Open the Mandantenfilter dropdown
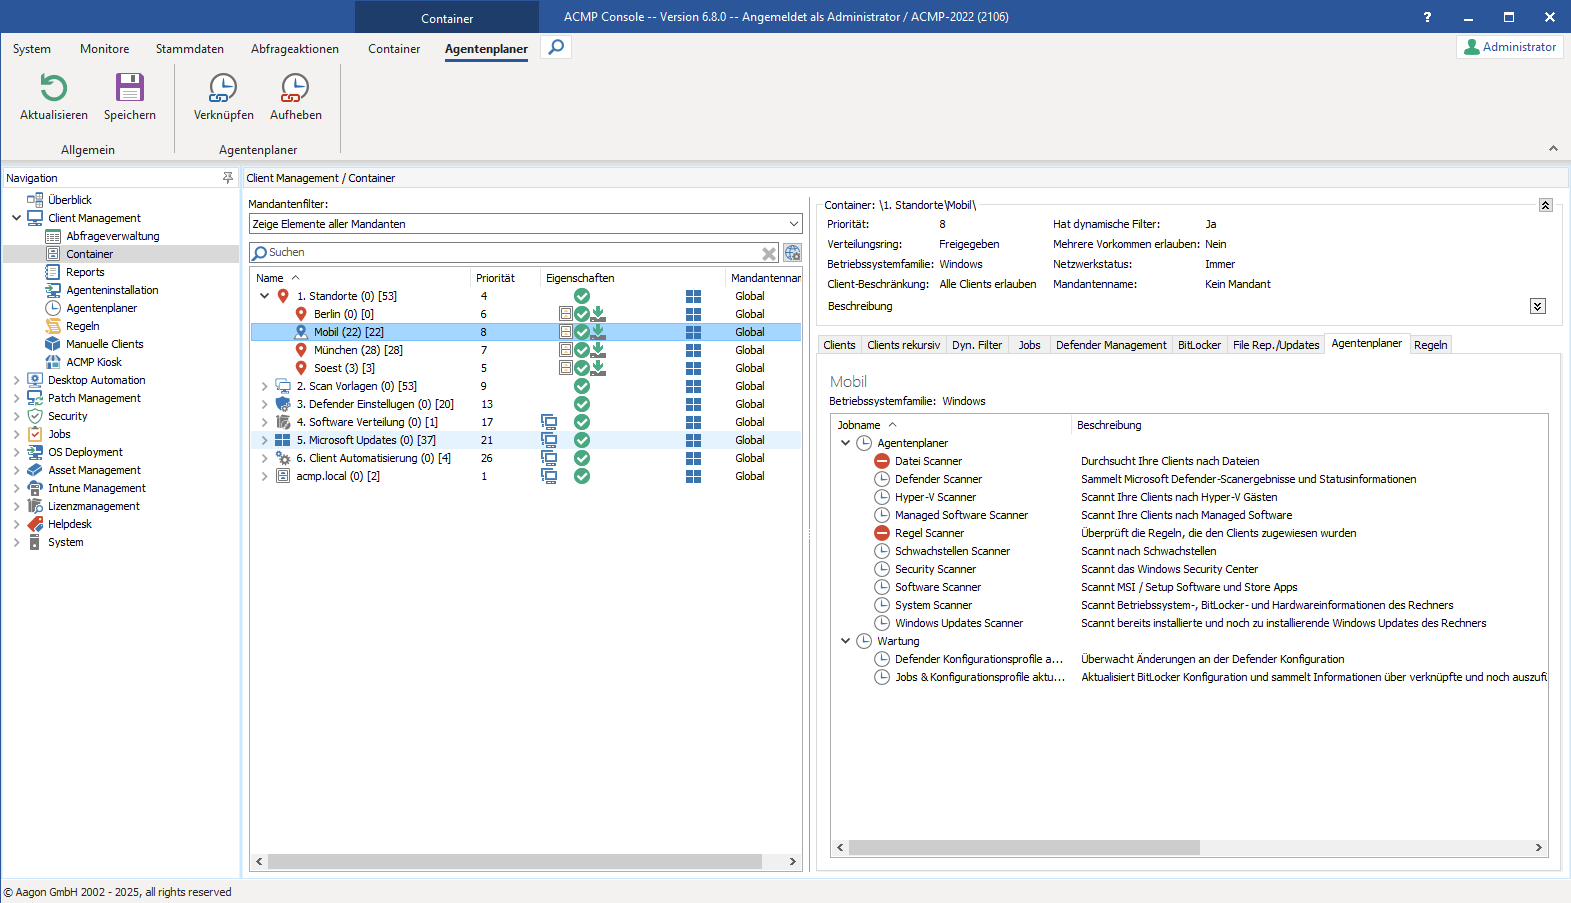The image size is (1571, 903). pyautogui.click(x=793, y=224)
